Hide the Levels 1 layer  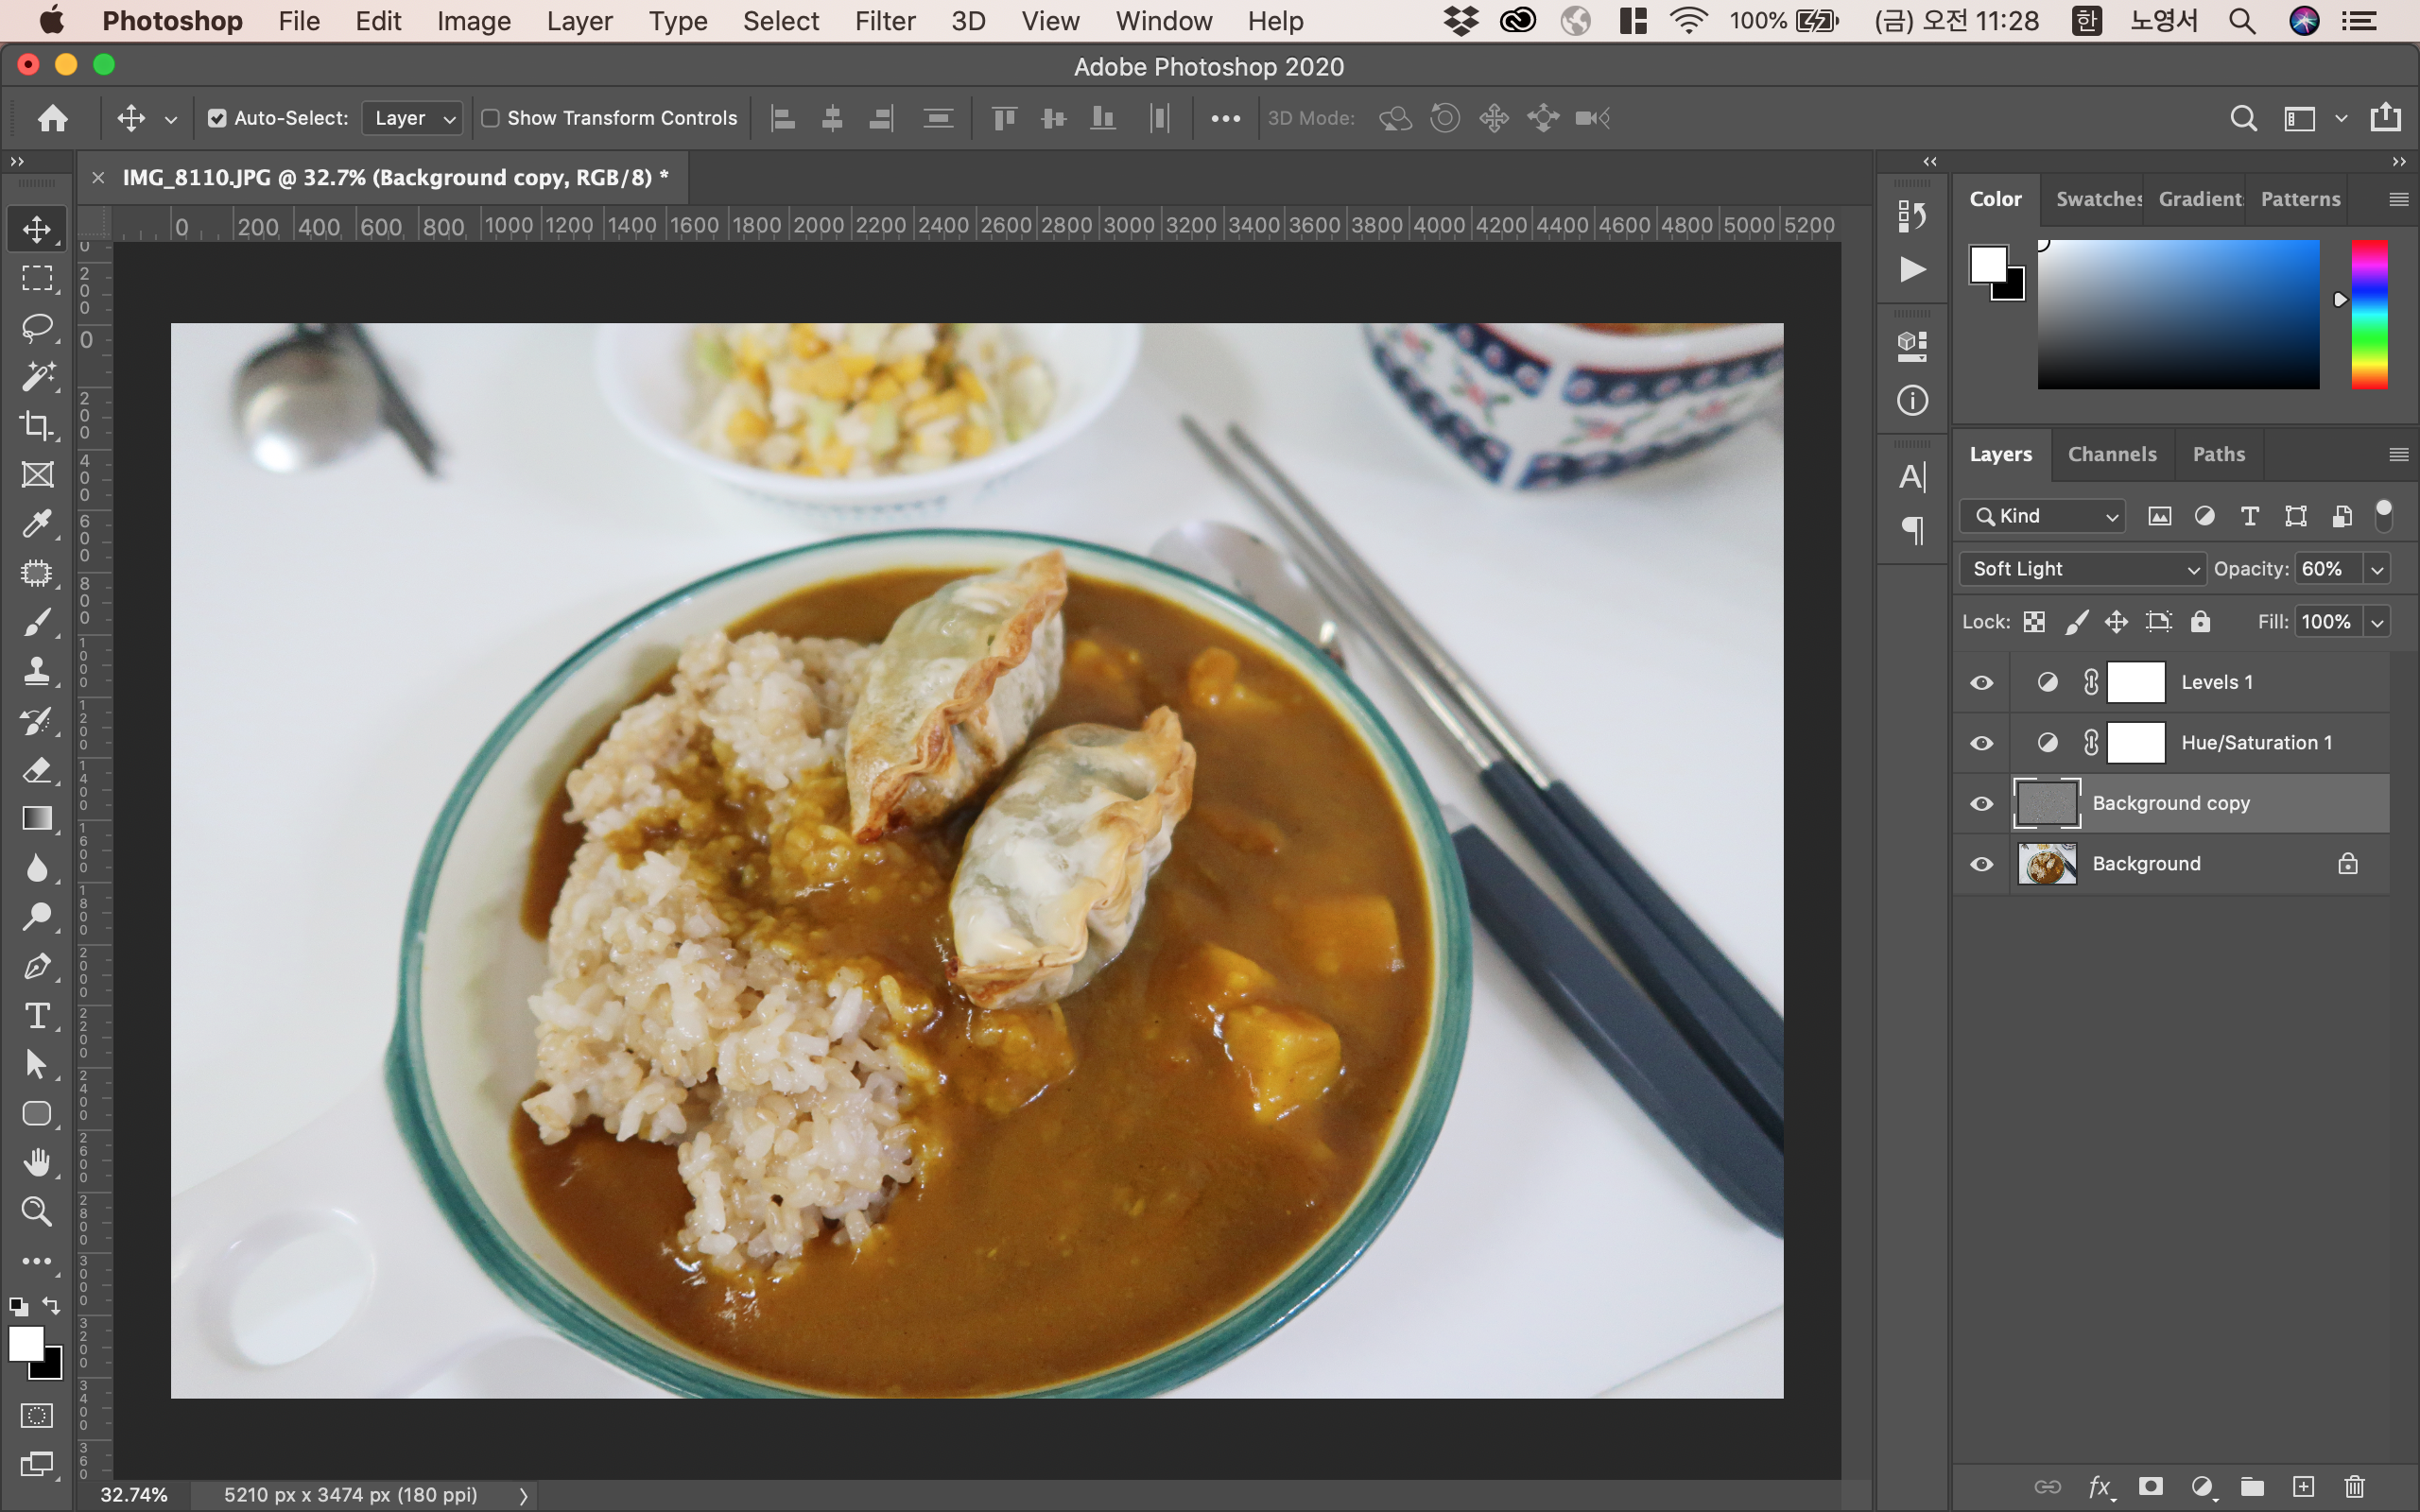(x=1981, y=683)
